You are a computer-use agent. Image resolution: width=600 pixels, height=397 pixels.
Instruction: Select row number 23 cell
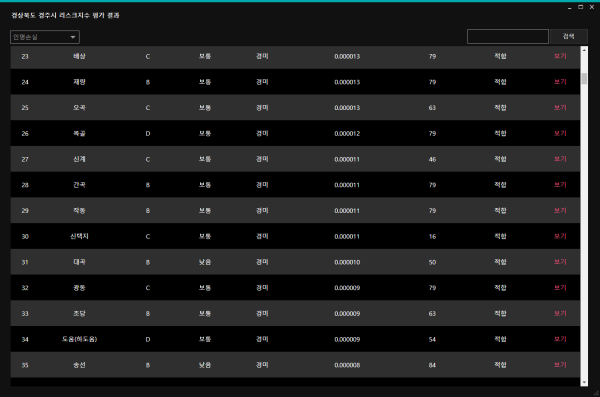click(25, 56)
